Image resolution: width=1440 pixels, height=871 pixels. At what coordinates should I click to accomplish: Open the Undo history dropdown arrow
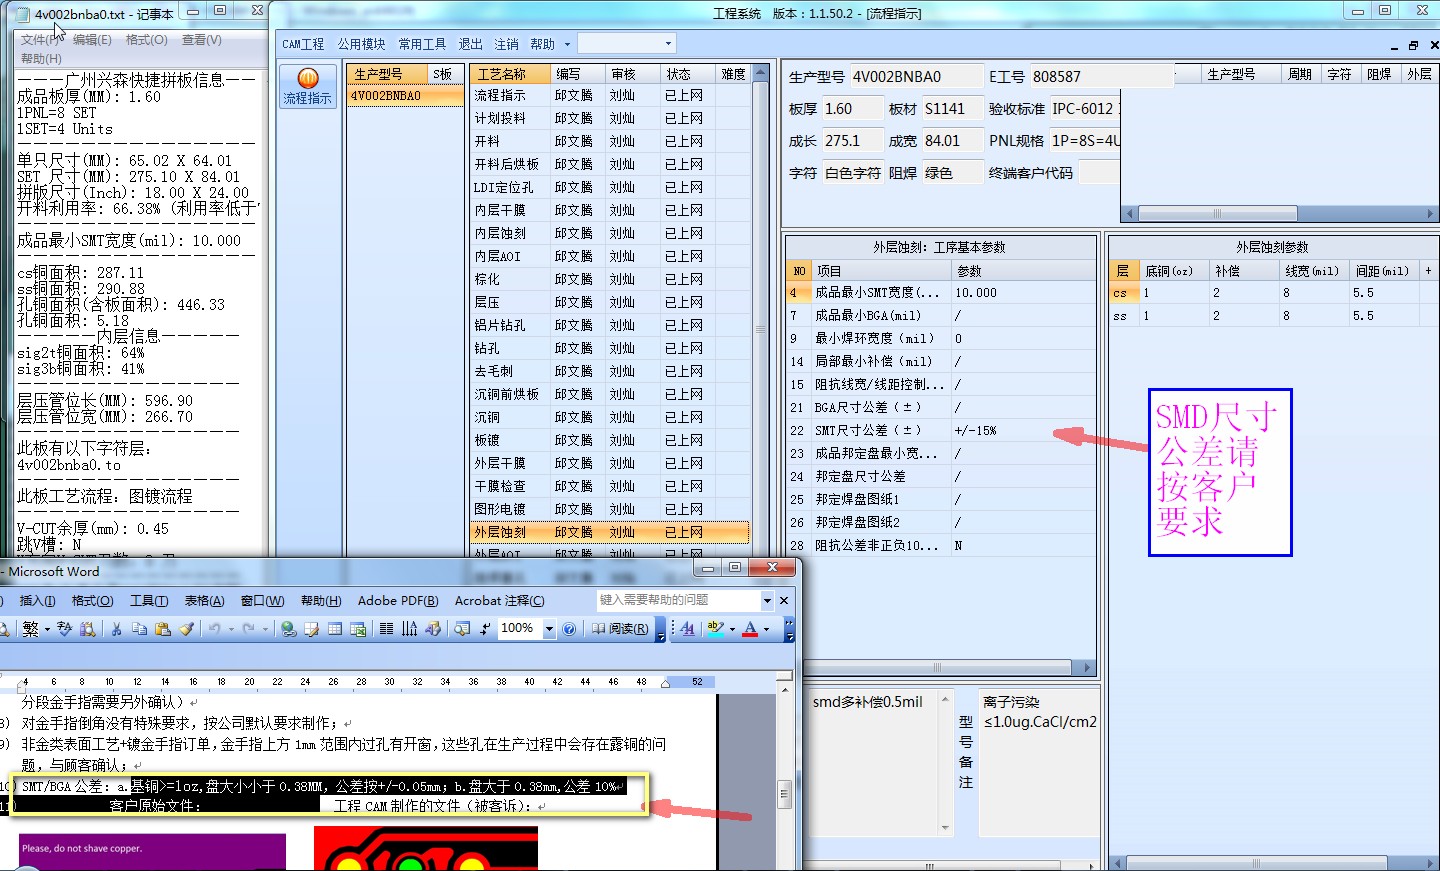click(231, 629)
